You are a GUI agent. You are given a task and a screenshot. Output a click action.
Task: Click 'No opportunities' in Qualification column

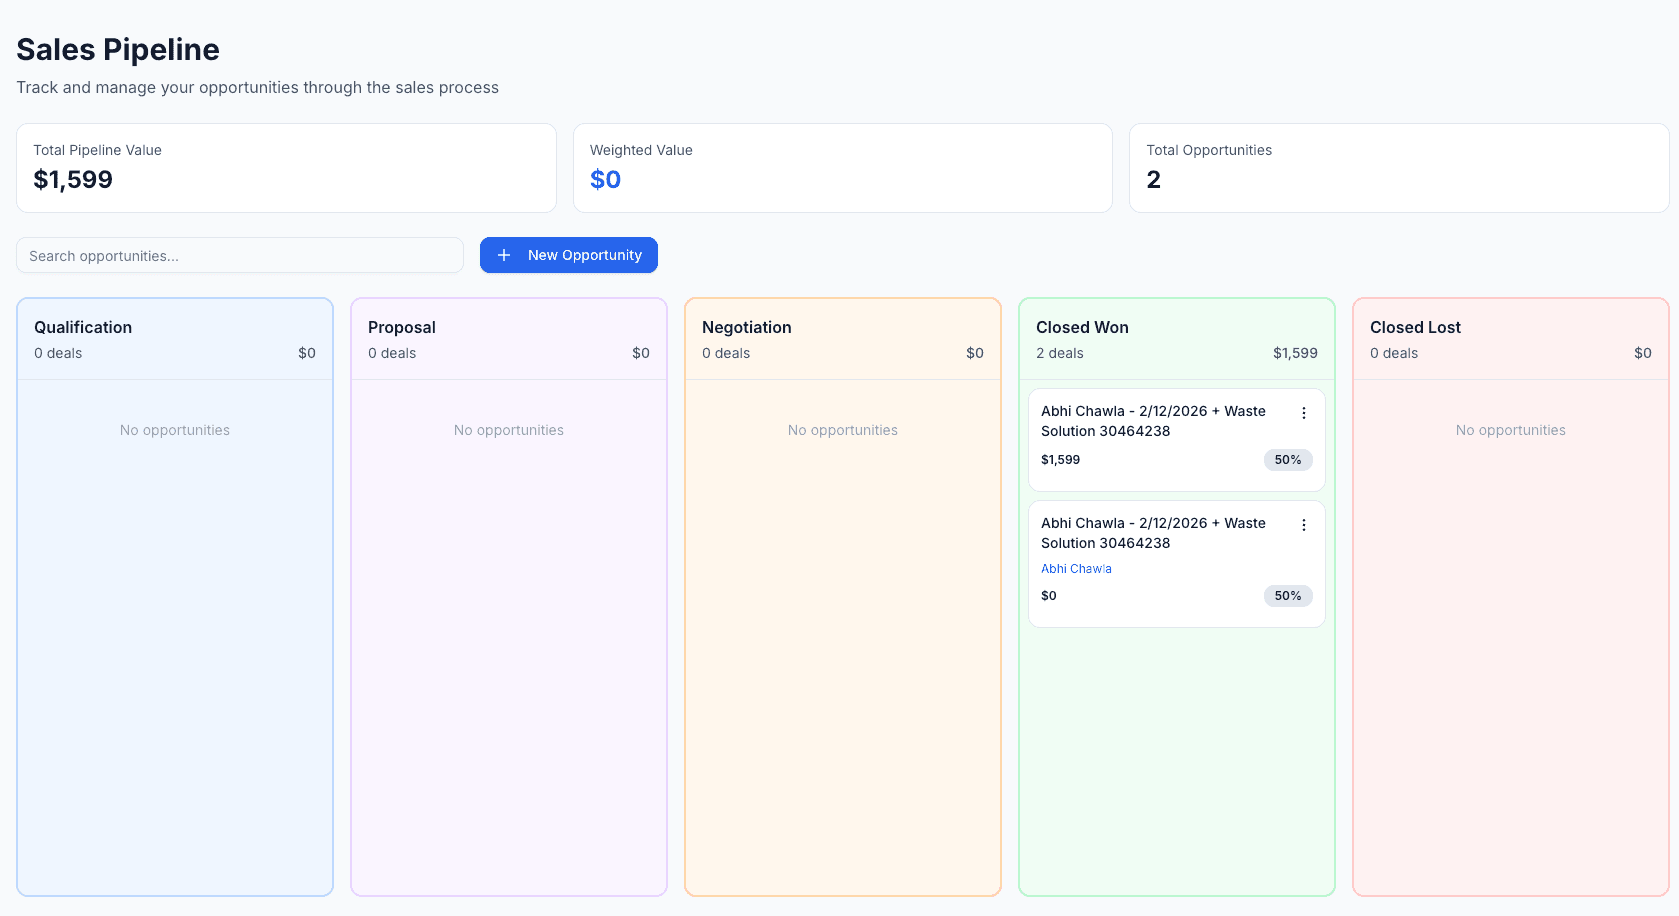pos(175,430)
